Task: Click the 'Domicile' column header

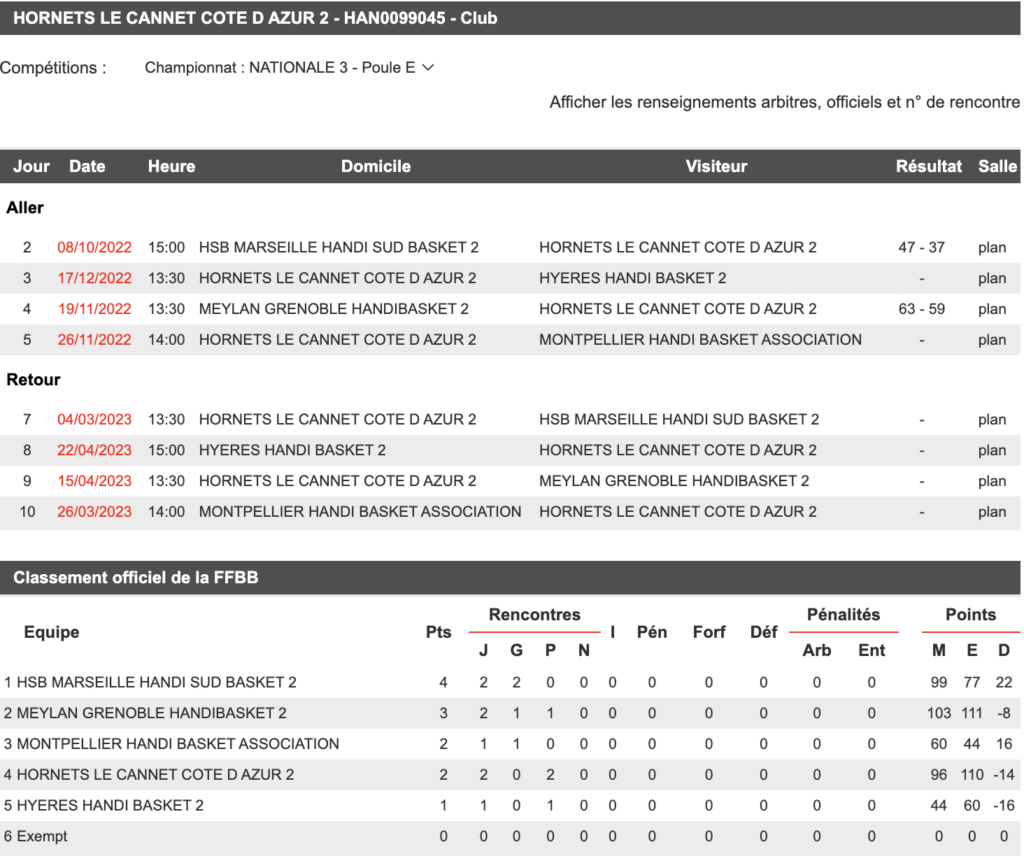Action: pyautogui.click(x=376, y=166)
